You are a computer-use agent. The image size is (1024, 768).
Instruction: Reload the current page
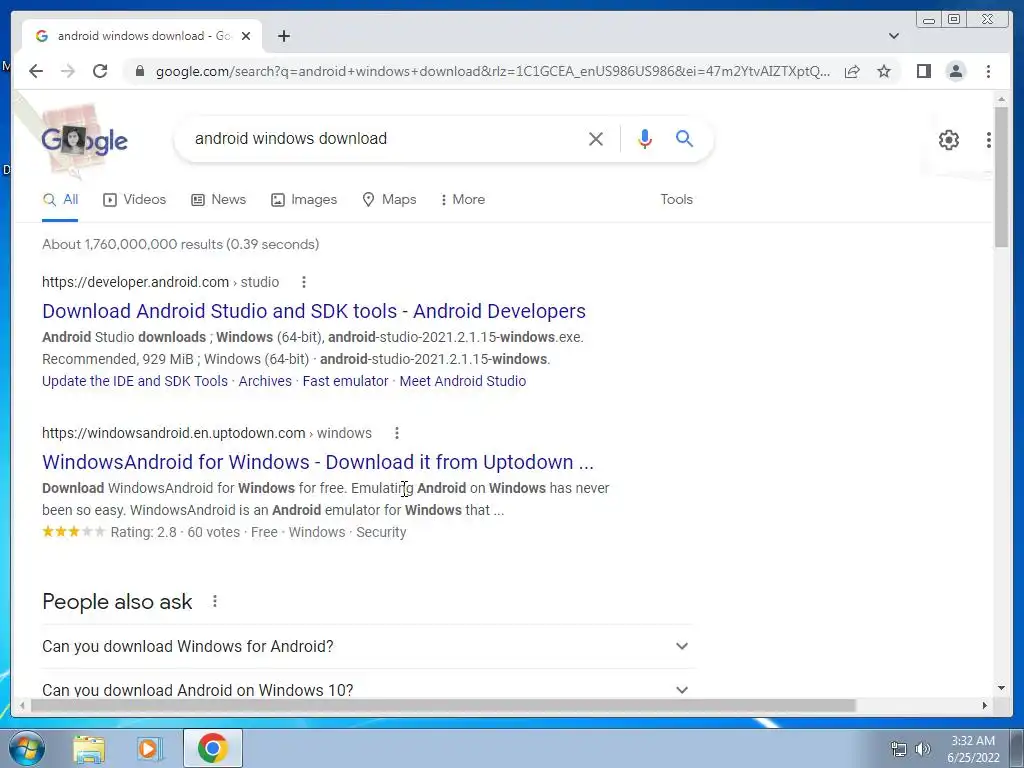pyautogui.click(x=100, y=71)
